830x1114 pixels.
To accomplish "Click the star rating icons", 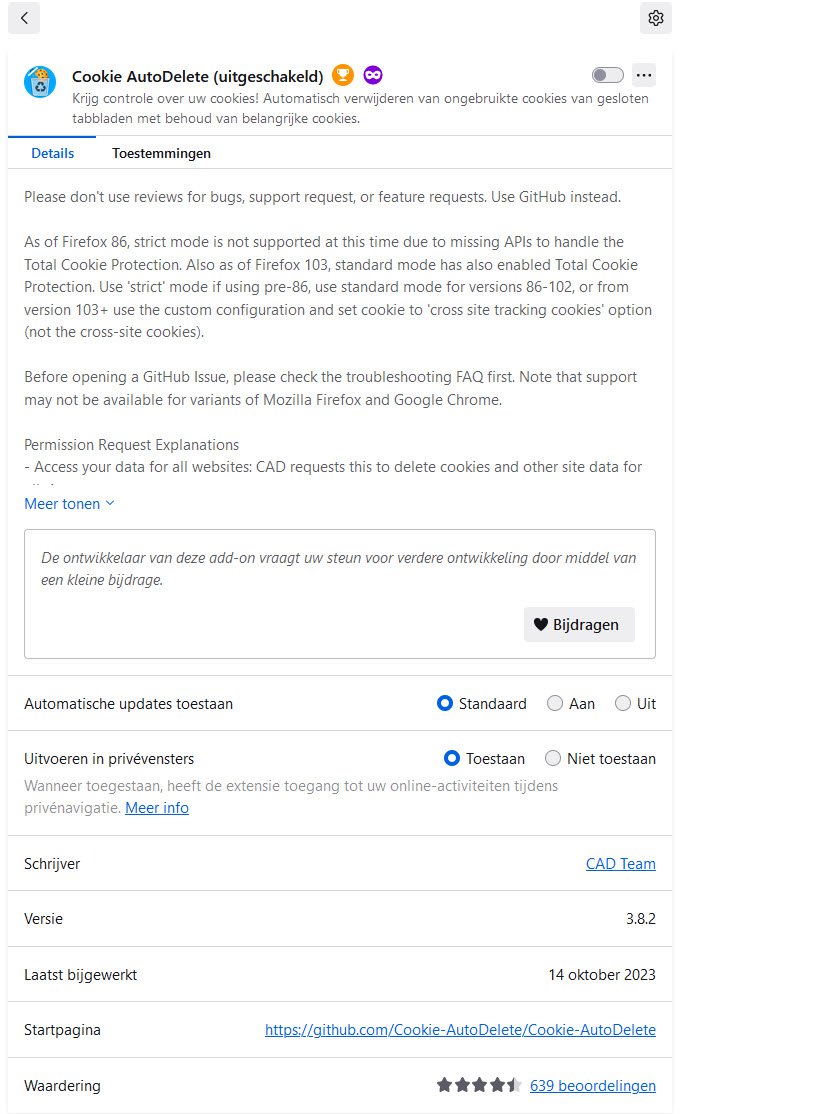I will pos(479,1085).
